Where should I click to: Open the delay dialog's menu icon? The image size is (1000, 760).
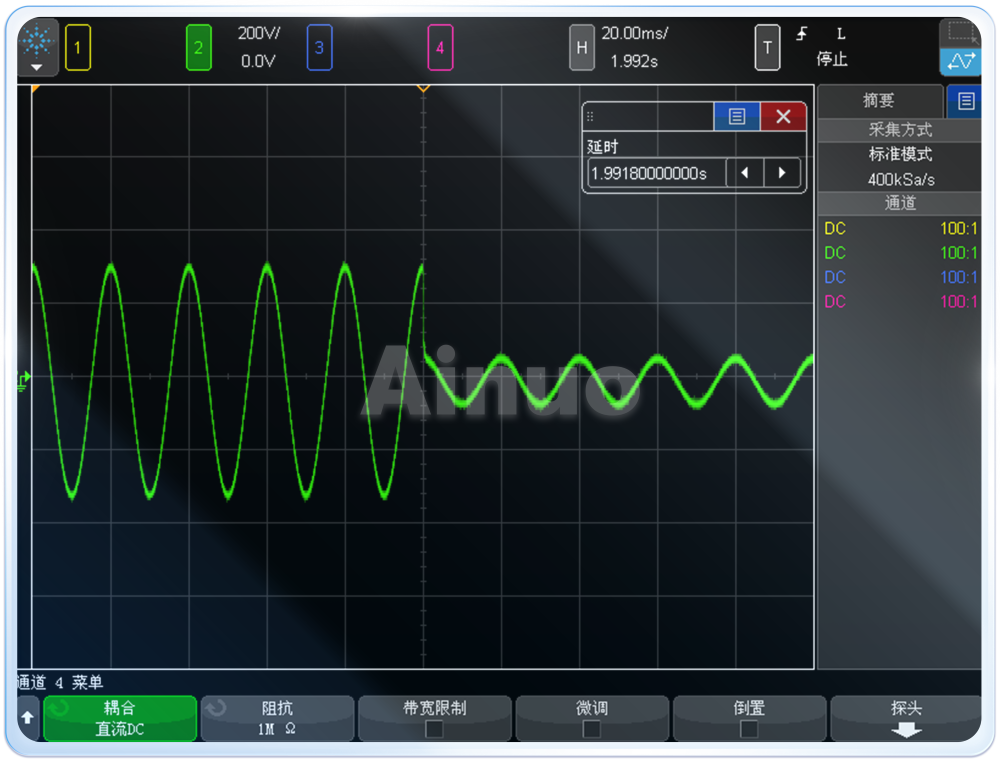click(x=737, y=116)
